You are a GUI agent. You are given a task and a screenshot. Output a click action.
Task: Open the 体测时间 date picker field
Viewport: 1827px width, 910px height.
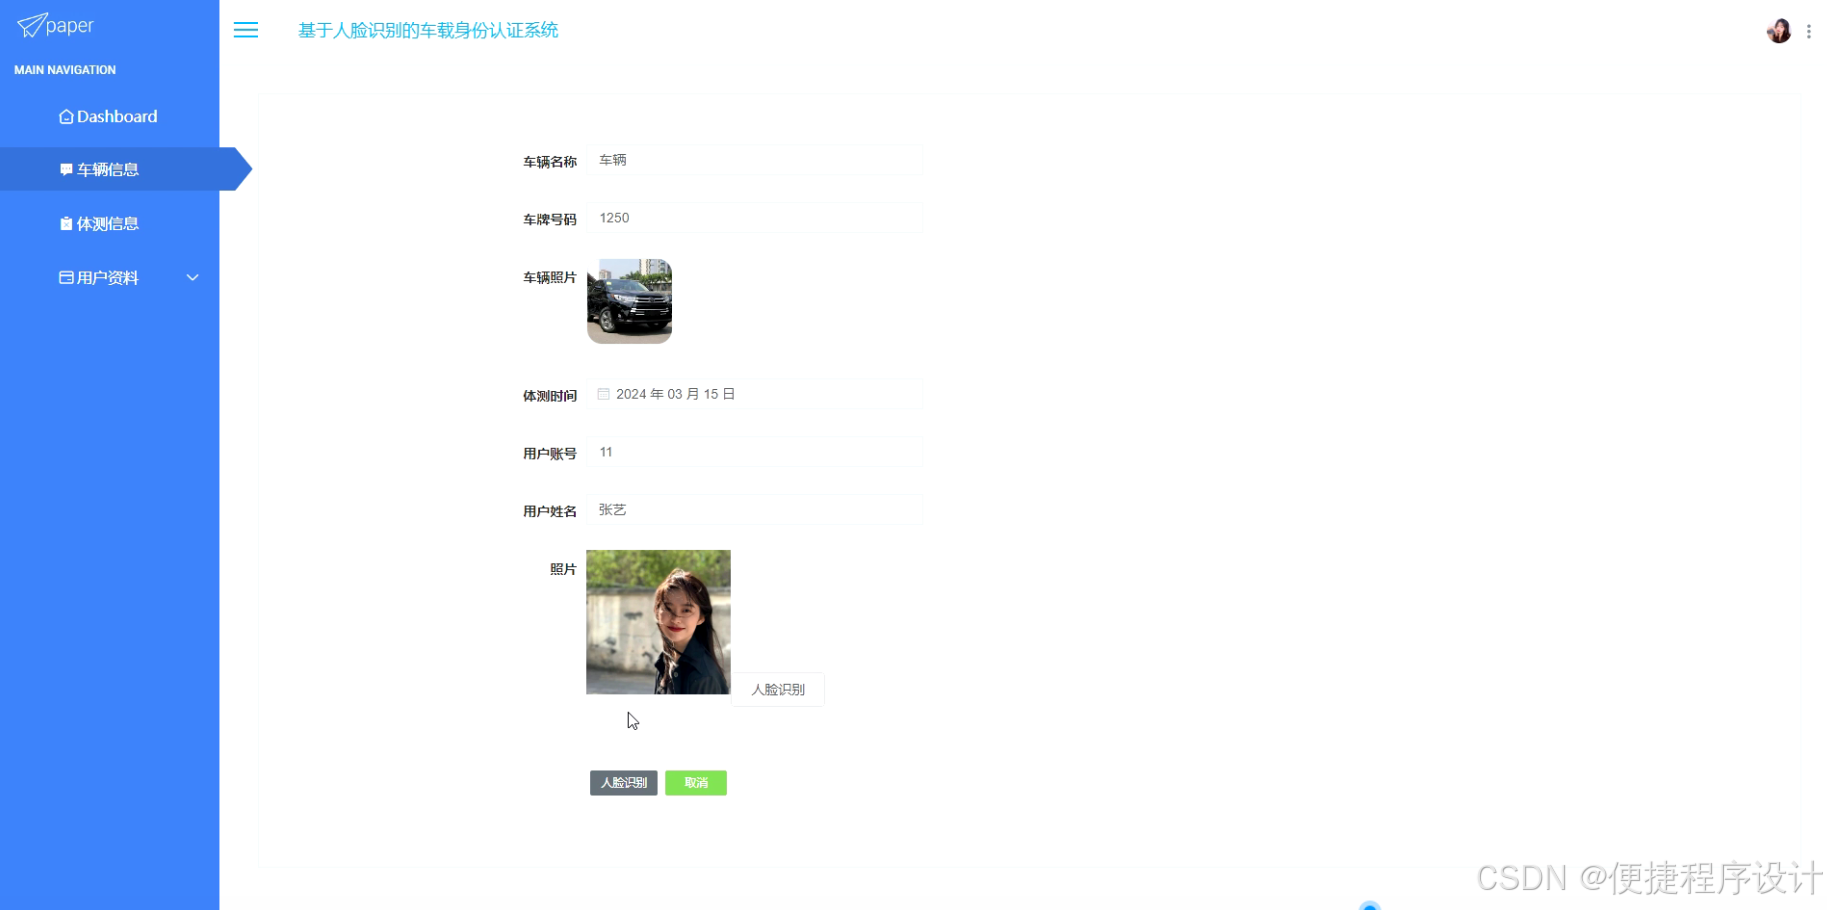point(755,394)
